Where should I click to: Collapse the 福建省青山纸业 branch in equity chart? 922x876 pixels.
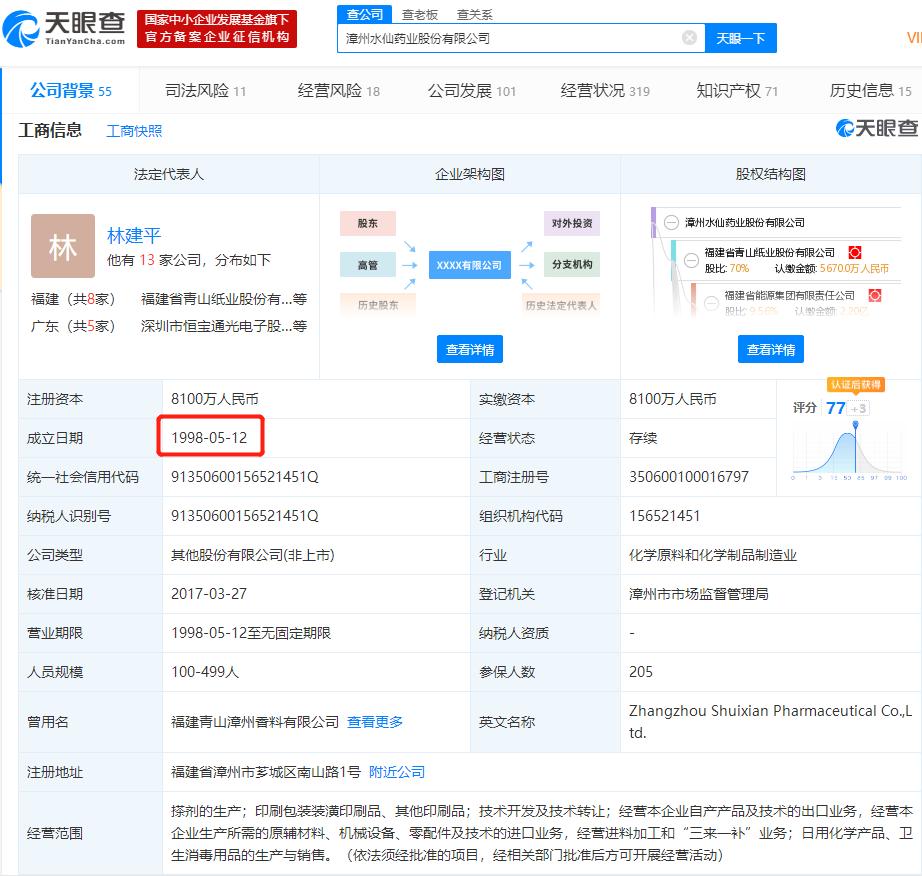pos(690,260)
